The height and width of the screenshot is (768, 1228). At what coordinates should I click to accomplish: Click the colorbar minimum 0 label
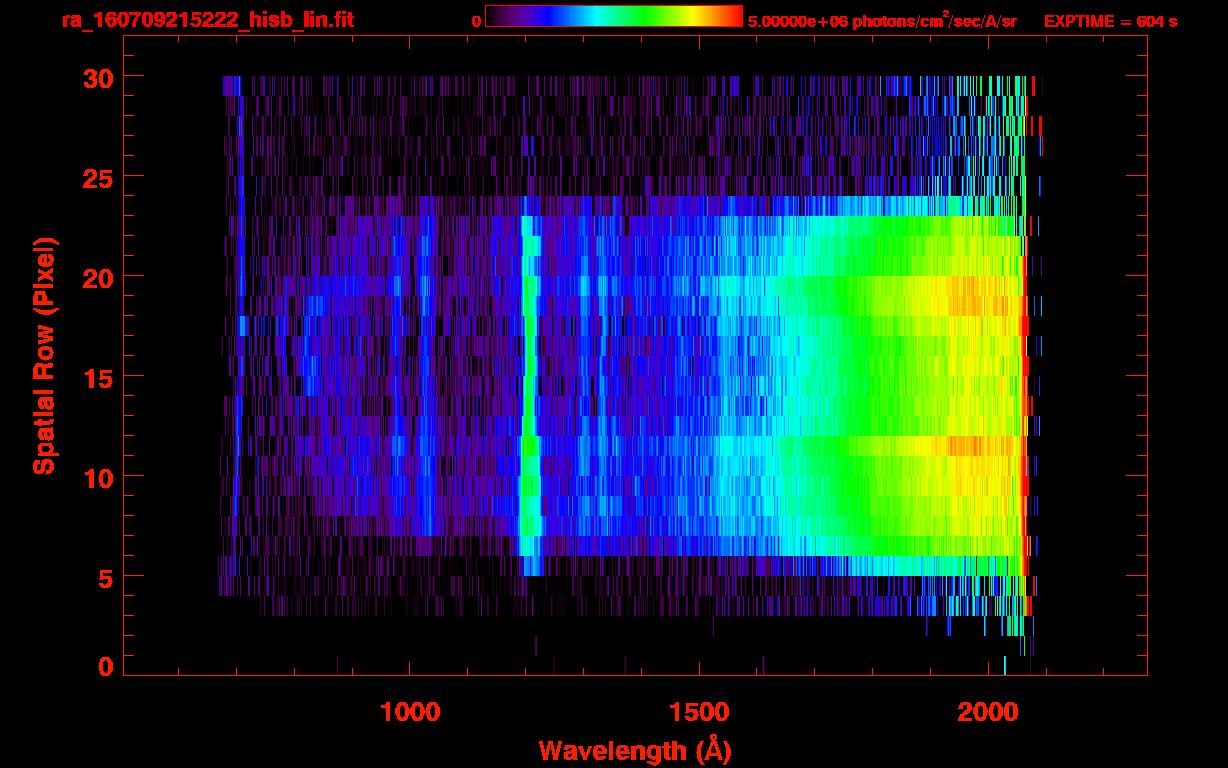pos(476,21)
